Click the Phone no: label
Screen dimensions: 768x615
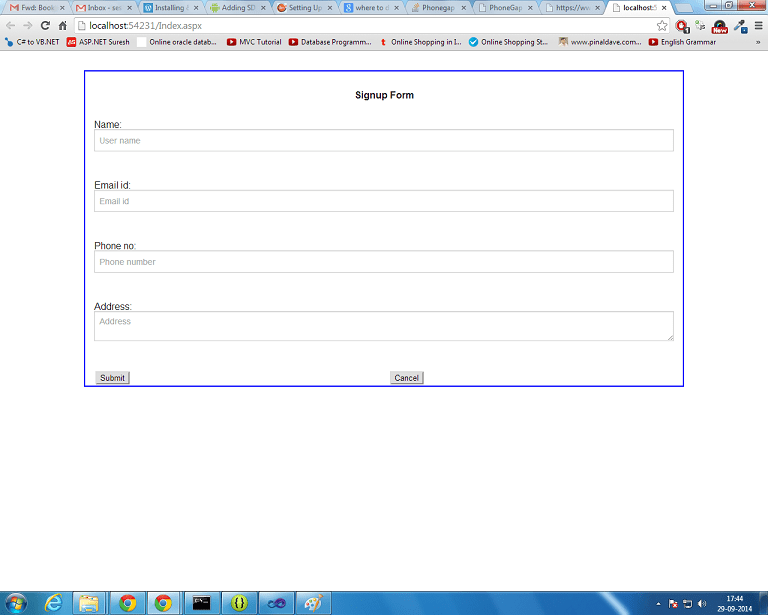coord(115,246)
